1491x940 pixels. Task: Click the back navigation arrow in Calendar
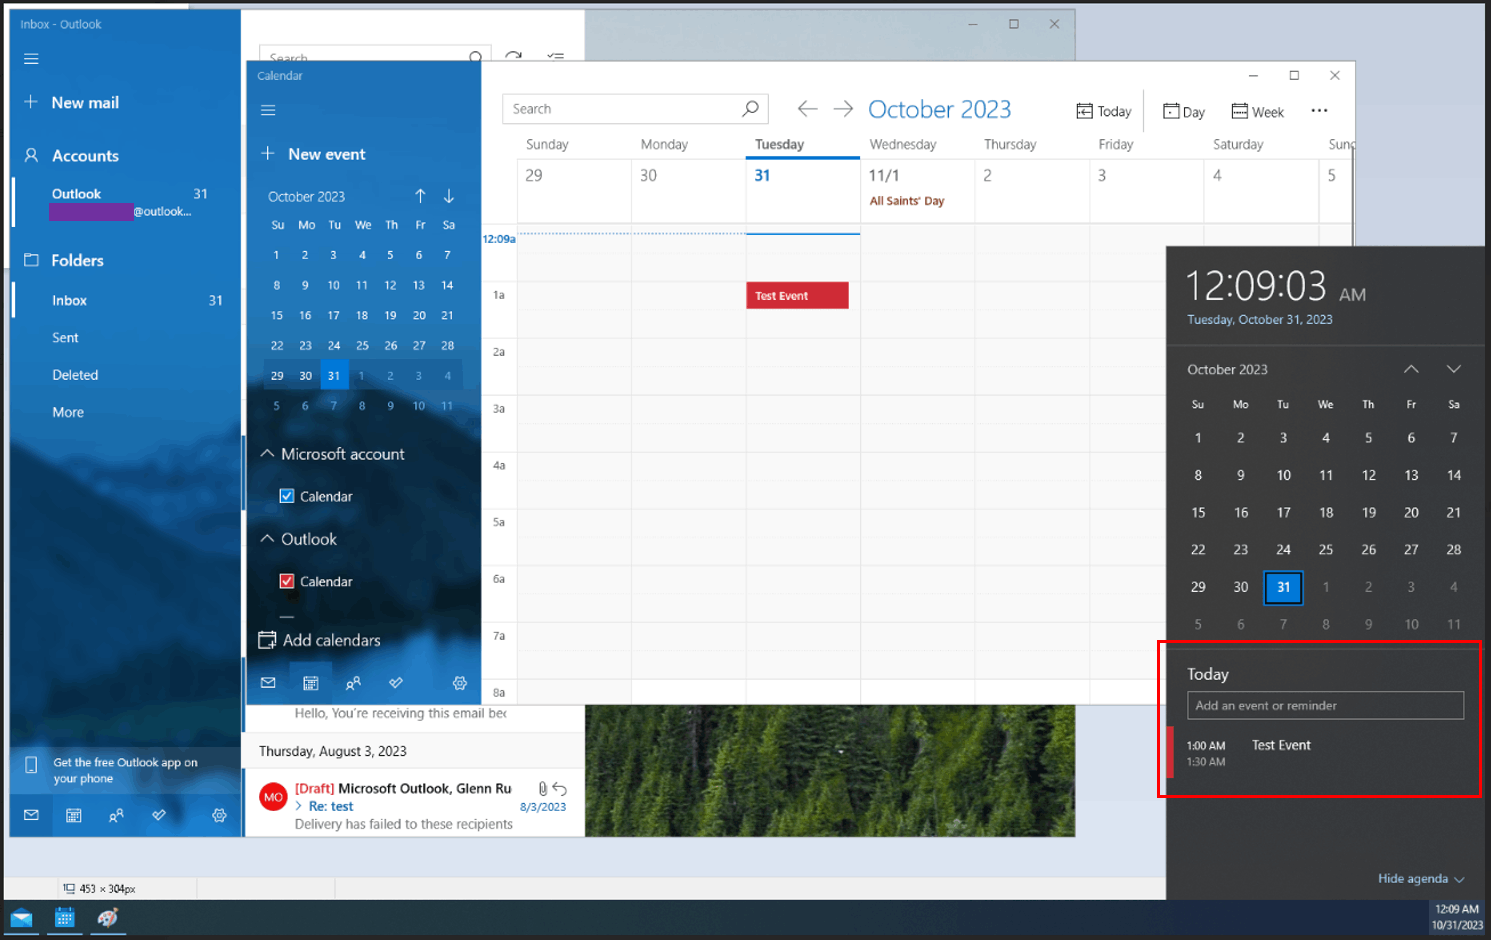tap(807, 108)
